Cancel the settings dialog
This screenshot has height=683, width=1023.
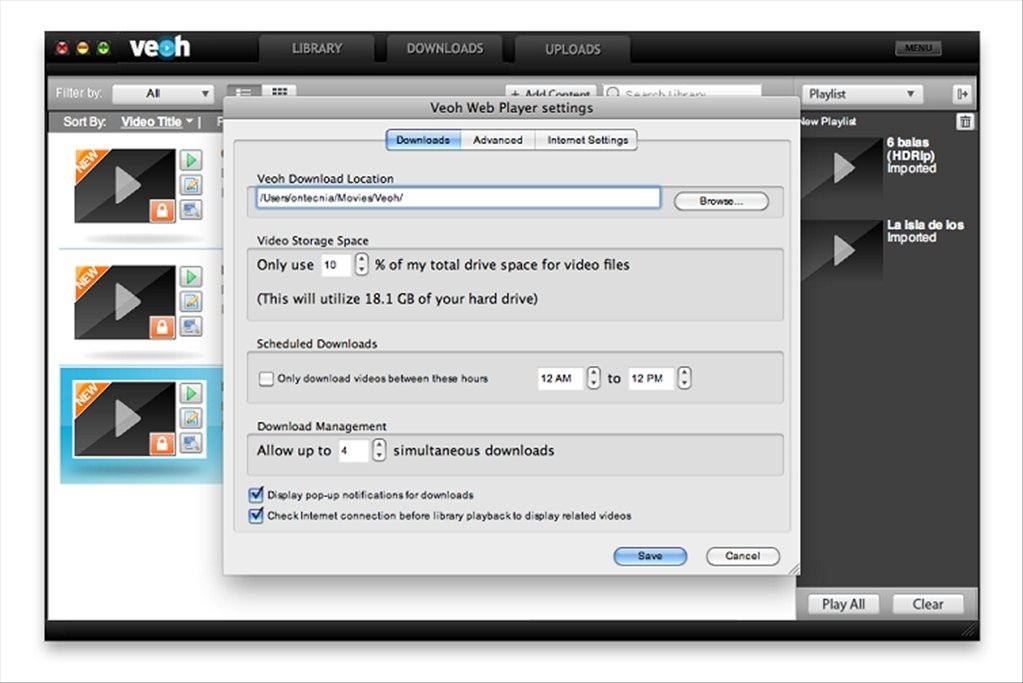click(x=742, y=556)
